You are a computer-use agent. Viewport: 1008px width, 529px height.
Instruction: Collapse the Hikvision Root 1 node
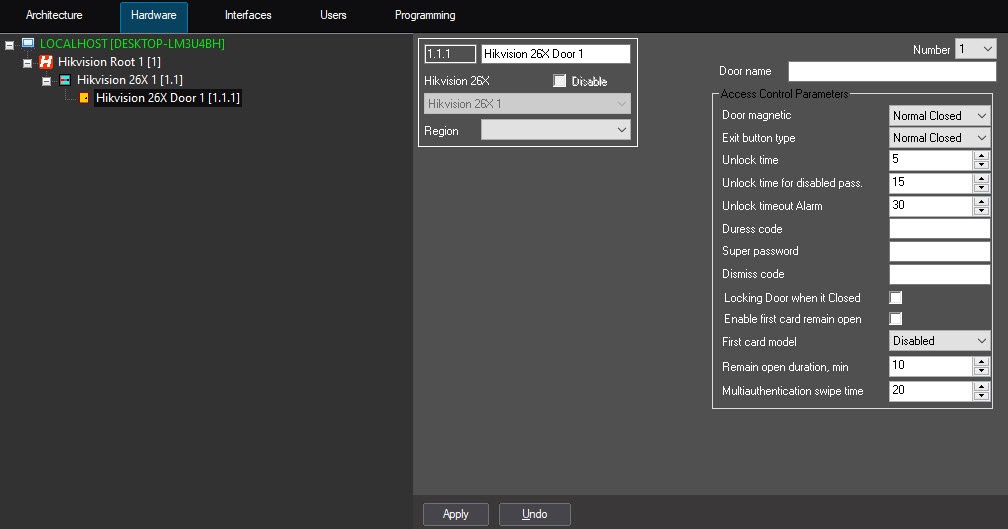28,63
